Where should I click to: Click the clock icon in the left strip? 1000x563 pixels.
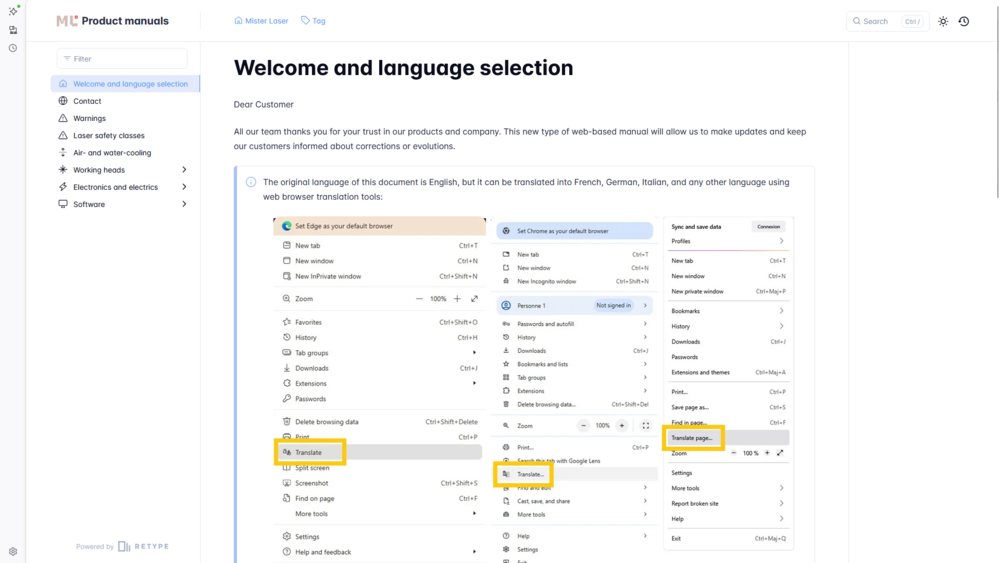point(13,48)
